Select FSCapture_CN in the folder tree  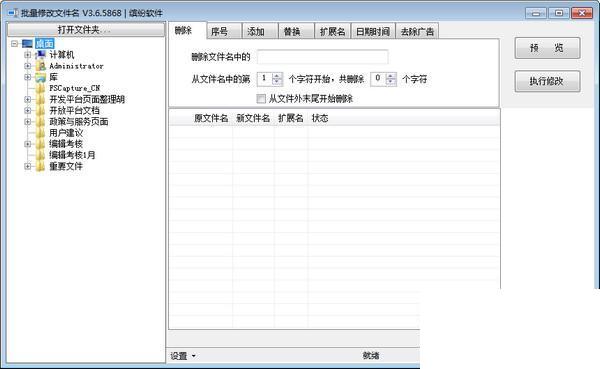pos(74,88)
